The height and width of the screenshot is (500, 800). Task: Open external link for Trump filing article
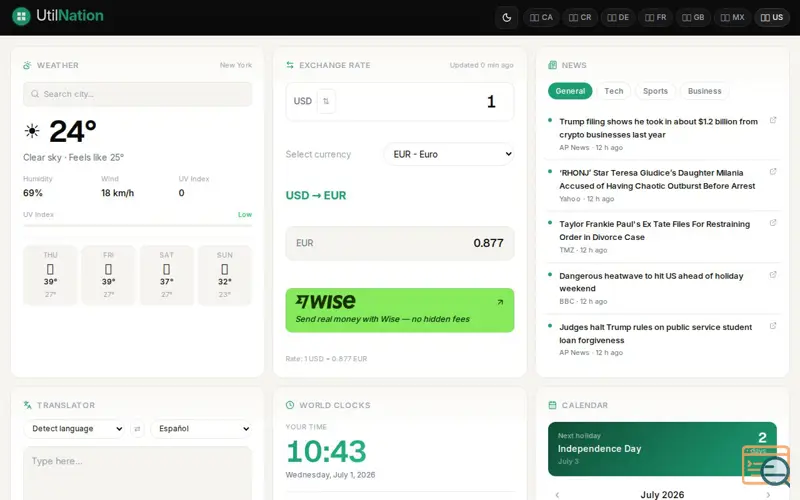[x=773, y=120]
